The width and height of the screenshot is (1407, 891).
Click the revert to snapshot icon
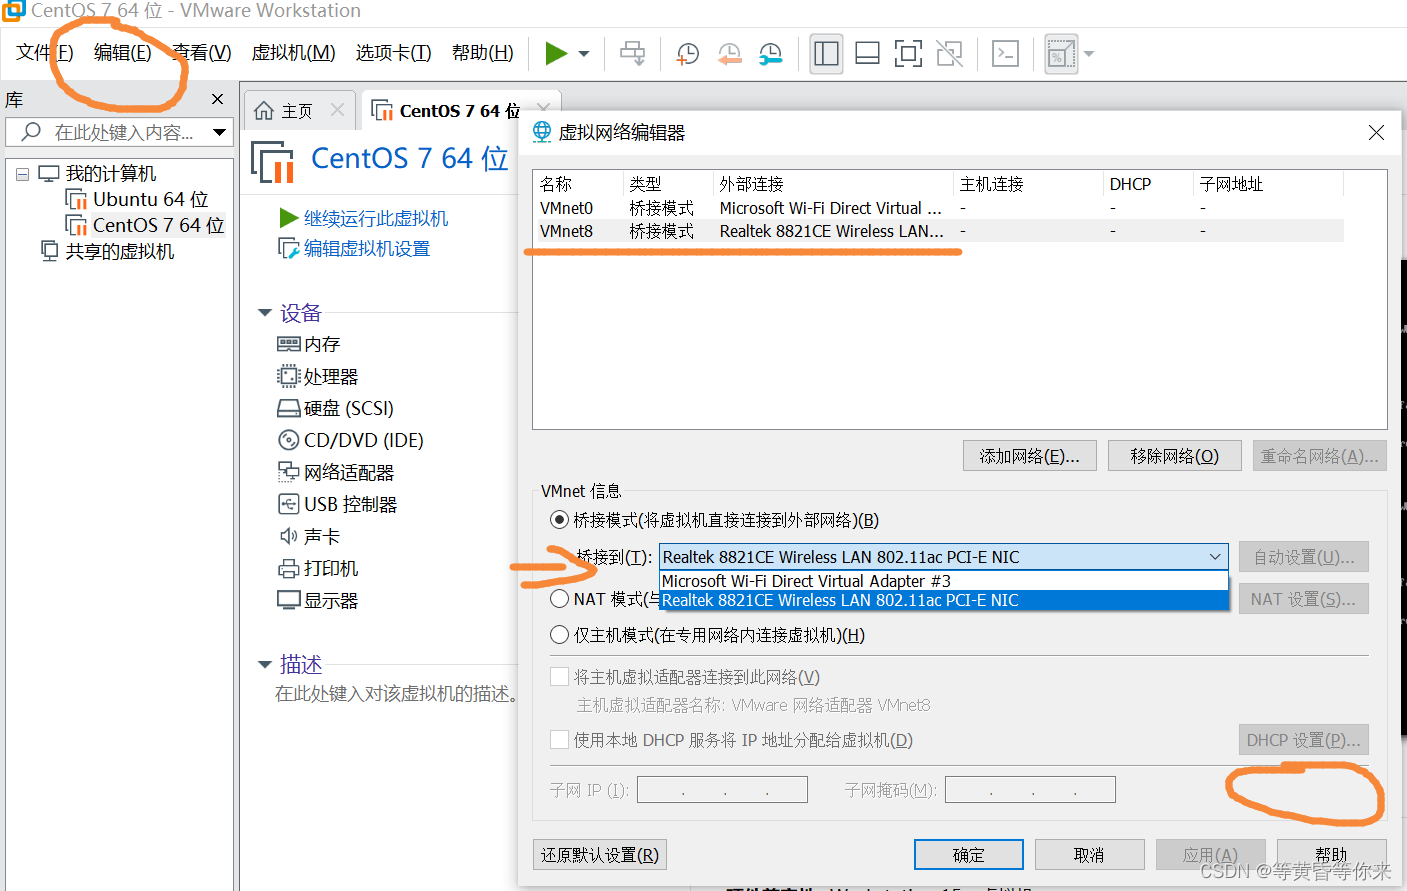pyautogui.click(x=730, y=54)
